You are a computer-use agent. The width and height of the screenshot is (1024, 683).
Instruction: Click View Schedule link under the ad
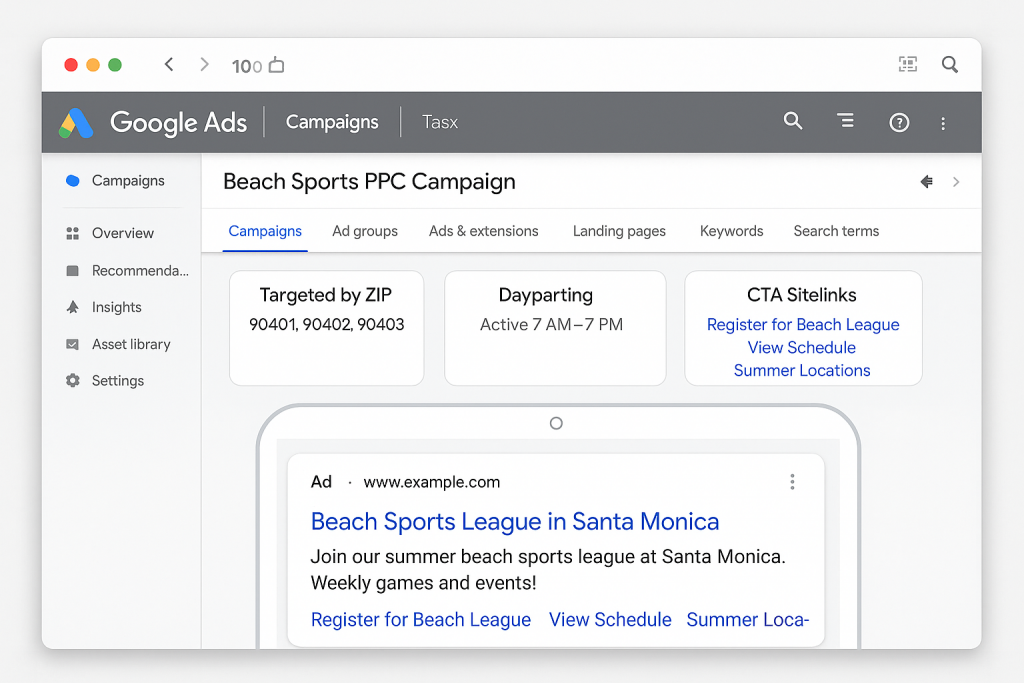610,620
